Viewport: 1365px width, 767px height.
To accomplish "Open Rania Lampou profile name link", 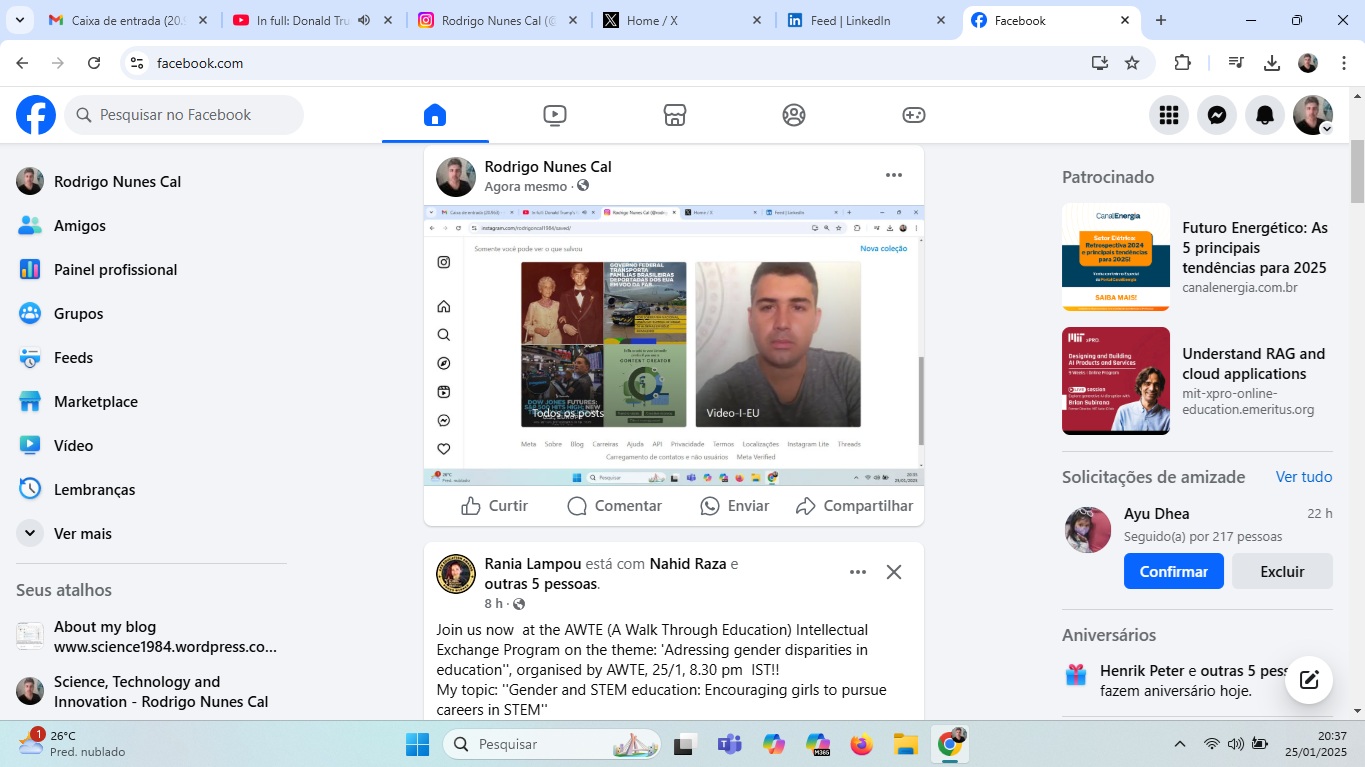I will click(x=533, y=564).
